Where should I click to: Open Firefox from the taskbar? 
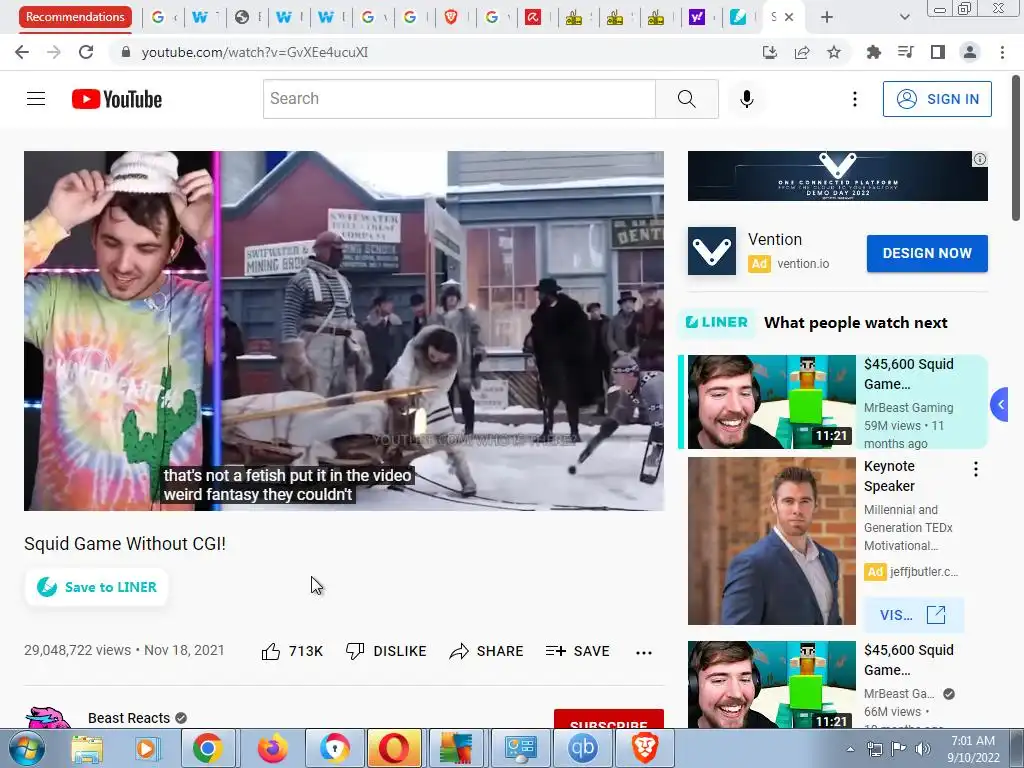coord(272,748)
